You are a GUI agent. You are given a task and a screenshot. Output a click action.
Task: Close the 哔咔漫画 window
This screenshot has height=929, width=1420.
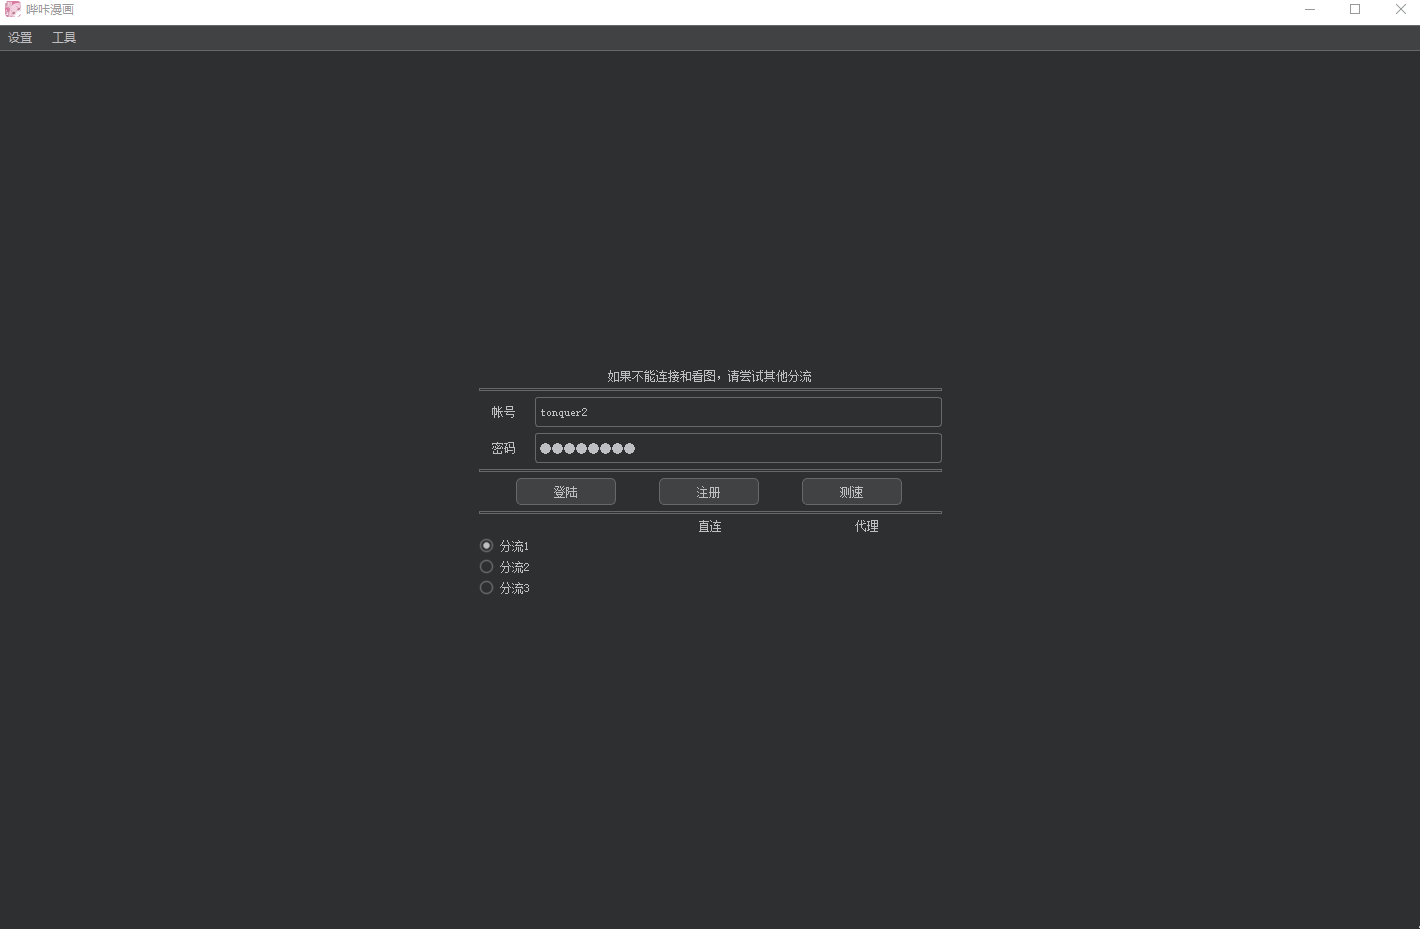[x=1400, y=9]
